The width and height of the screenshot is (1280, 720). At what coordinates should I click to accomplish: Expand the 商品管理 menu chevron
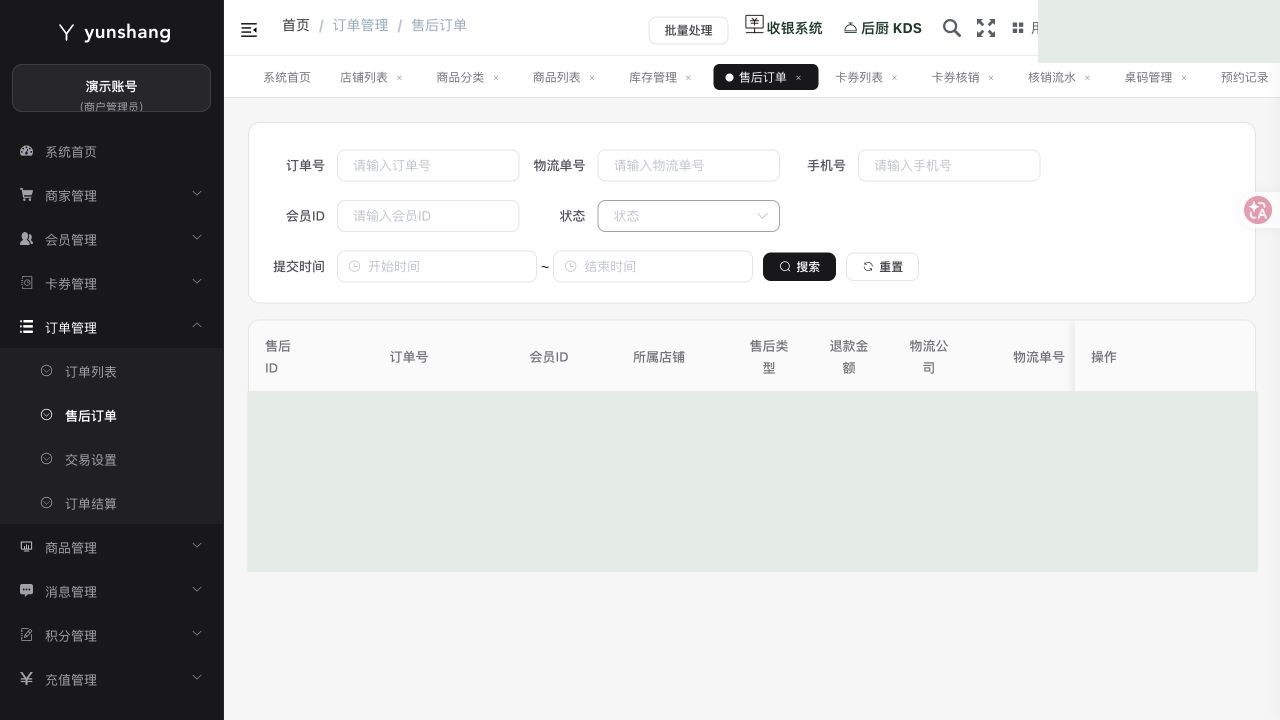point(197,545)
